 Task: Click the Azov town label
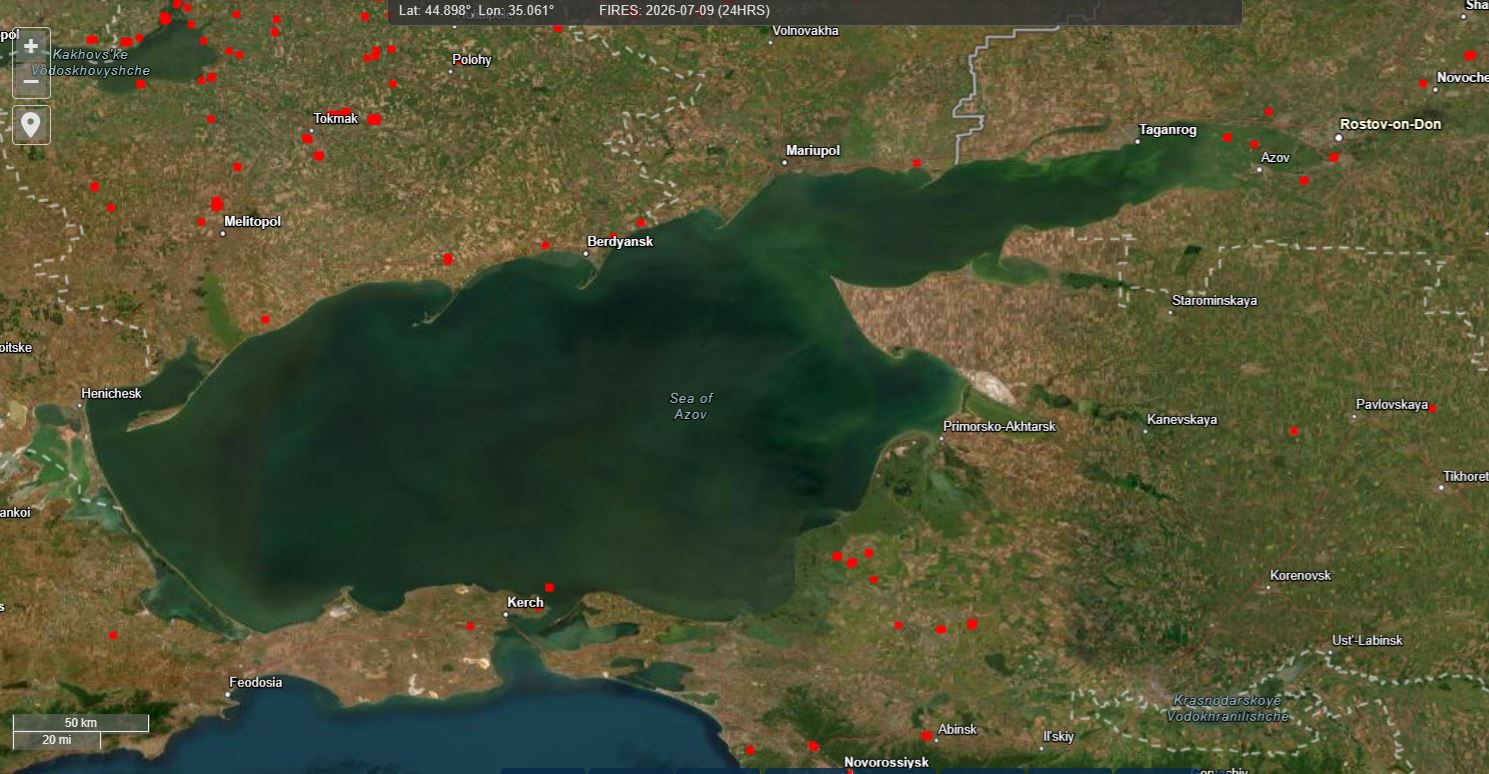(1275, 157)
